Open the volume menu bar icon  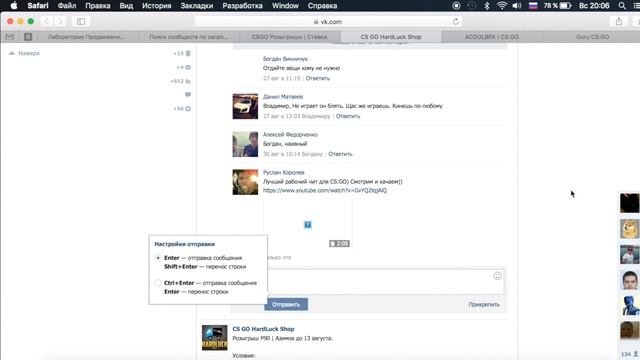517,6
